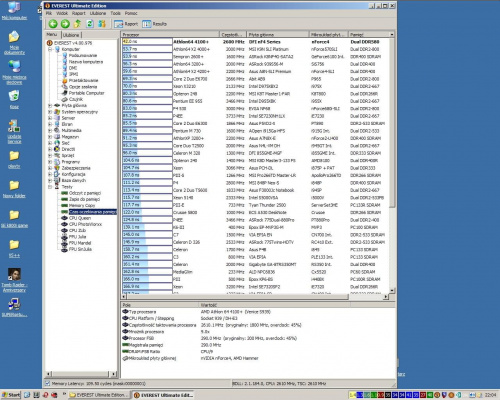Switch to the Ulubione tab in sidebar
The height and width of the screenshot is (400, 500).
tap(71, 35)
